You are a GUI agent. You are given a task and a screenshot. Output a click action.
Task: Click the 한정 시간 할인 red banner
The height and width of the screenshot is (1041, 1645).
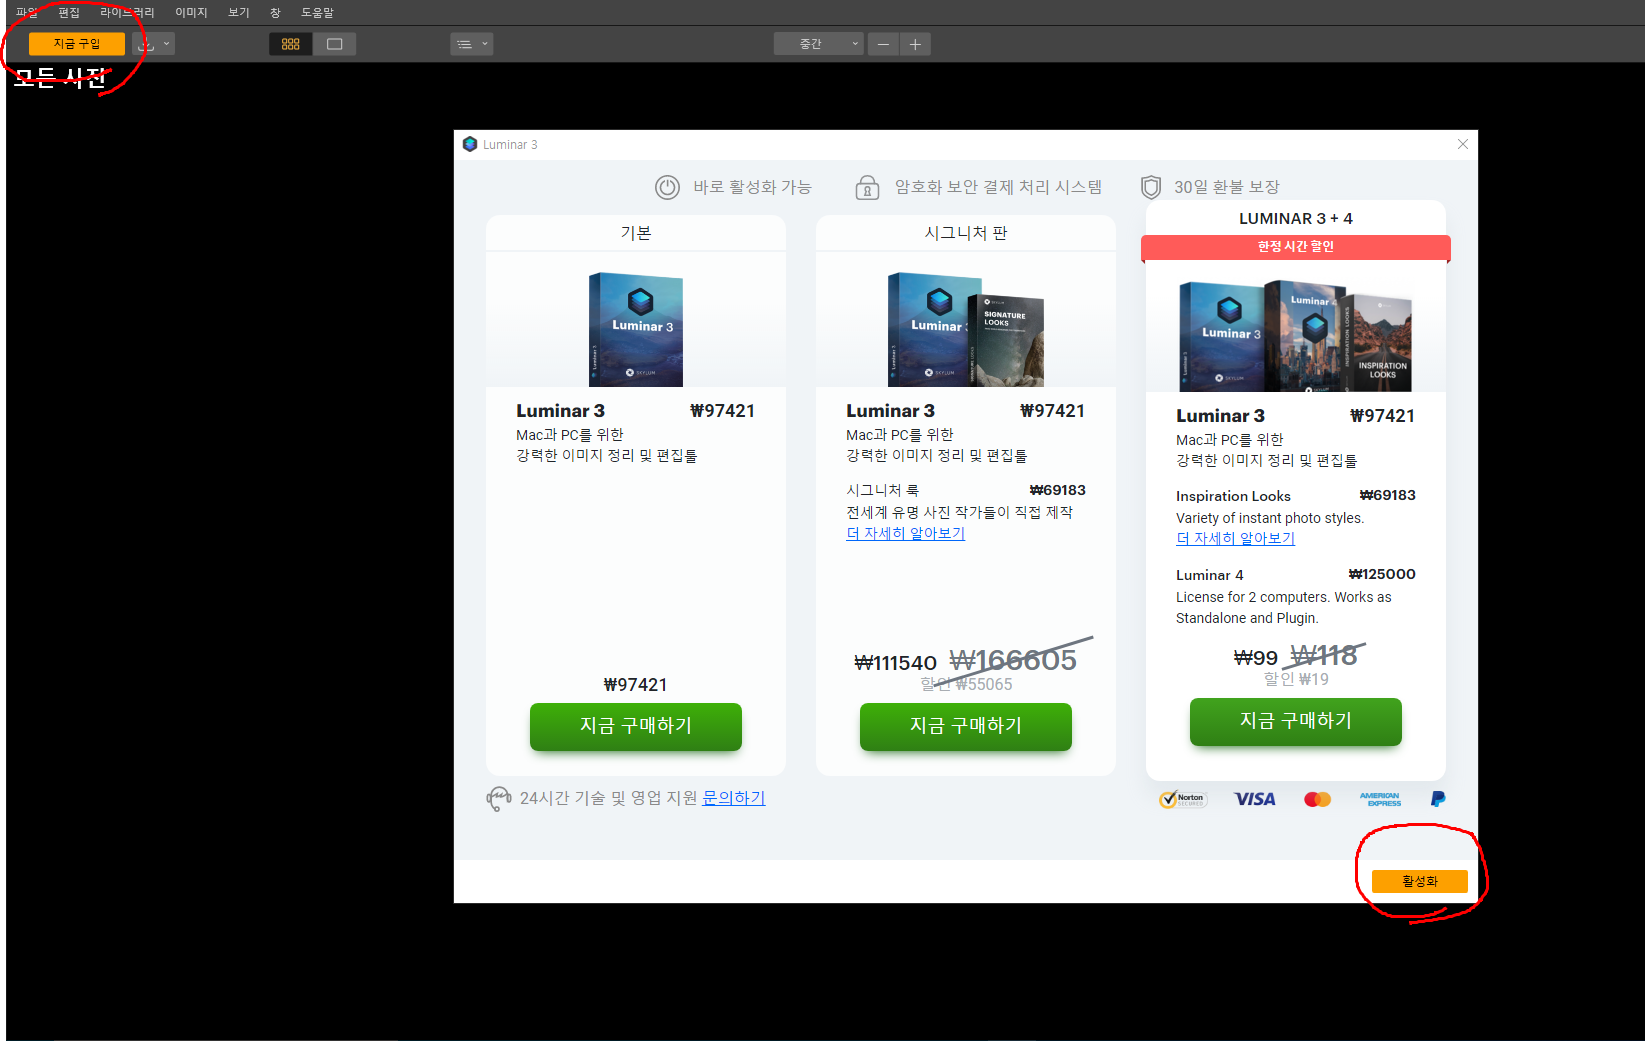pos(1296,247)
